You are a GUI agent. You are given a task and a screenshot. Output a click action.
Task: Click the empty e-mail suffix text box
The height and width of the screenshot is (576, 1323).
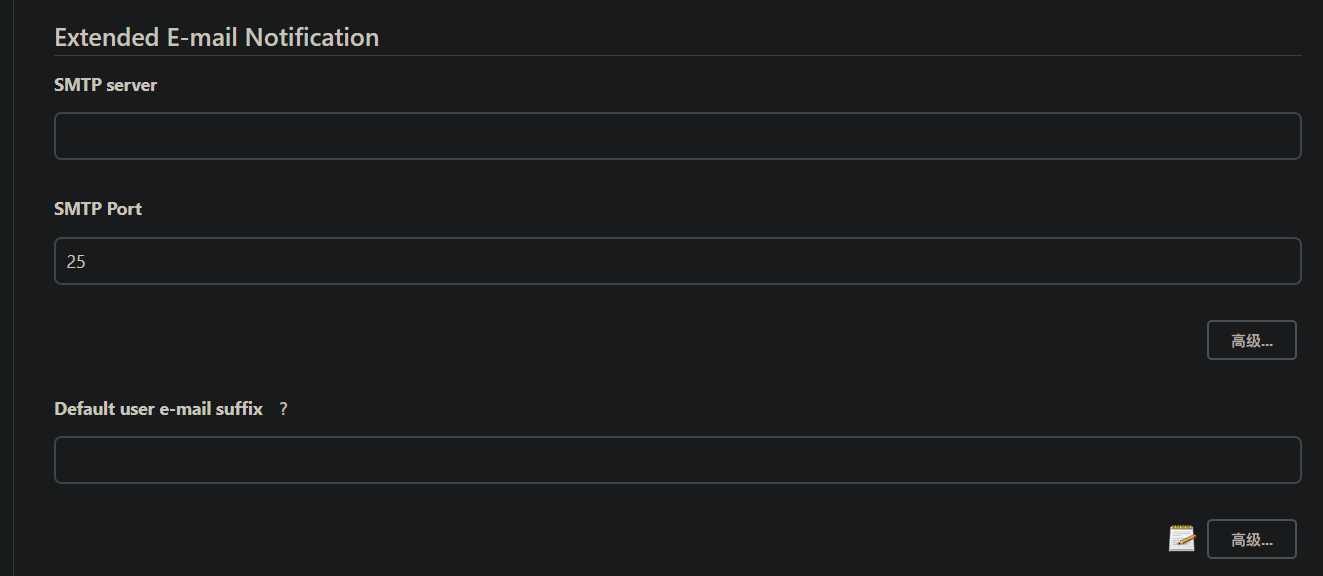(x=677, y=460)
